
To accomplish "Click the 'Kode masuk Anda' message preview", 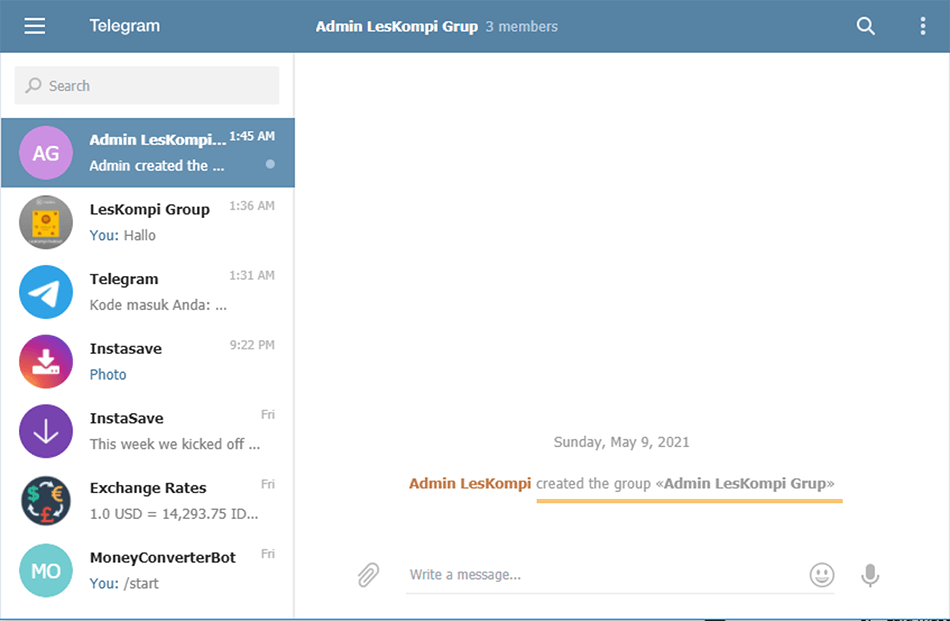I will (x=158, y=305).
